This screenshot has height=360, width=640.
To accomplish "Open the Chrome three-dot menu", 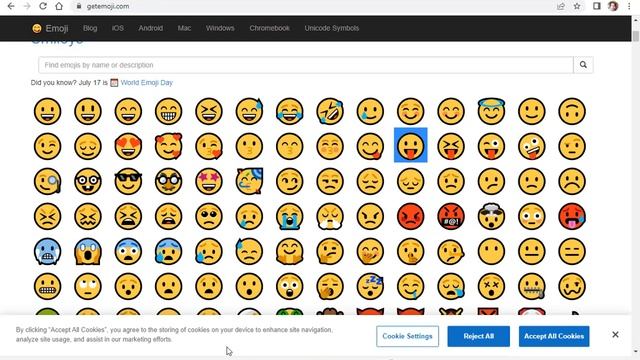I will point(629,6).
